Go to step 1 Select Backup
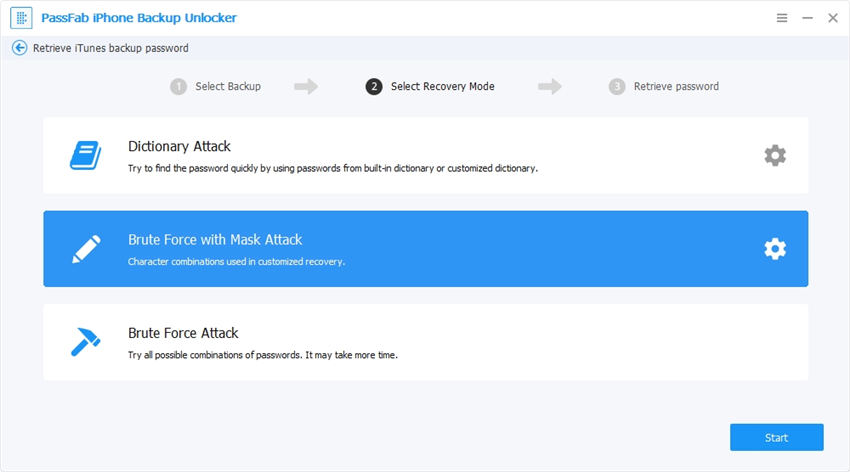Image resolution: width=850 pixels, height=472 pixels. (x=216, y=87)
